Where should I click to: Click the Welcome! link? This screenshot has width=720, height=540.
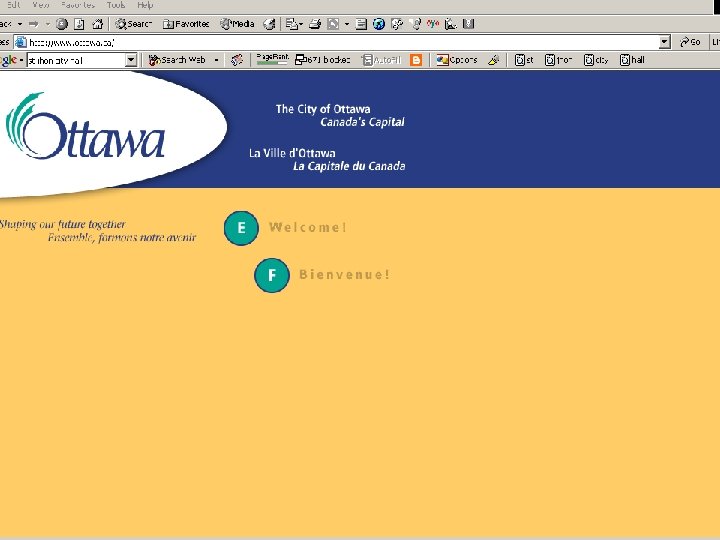tap(308, 227)
